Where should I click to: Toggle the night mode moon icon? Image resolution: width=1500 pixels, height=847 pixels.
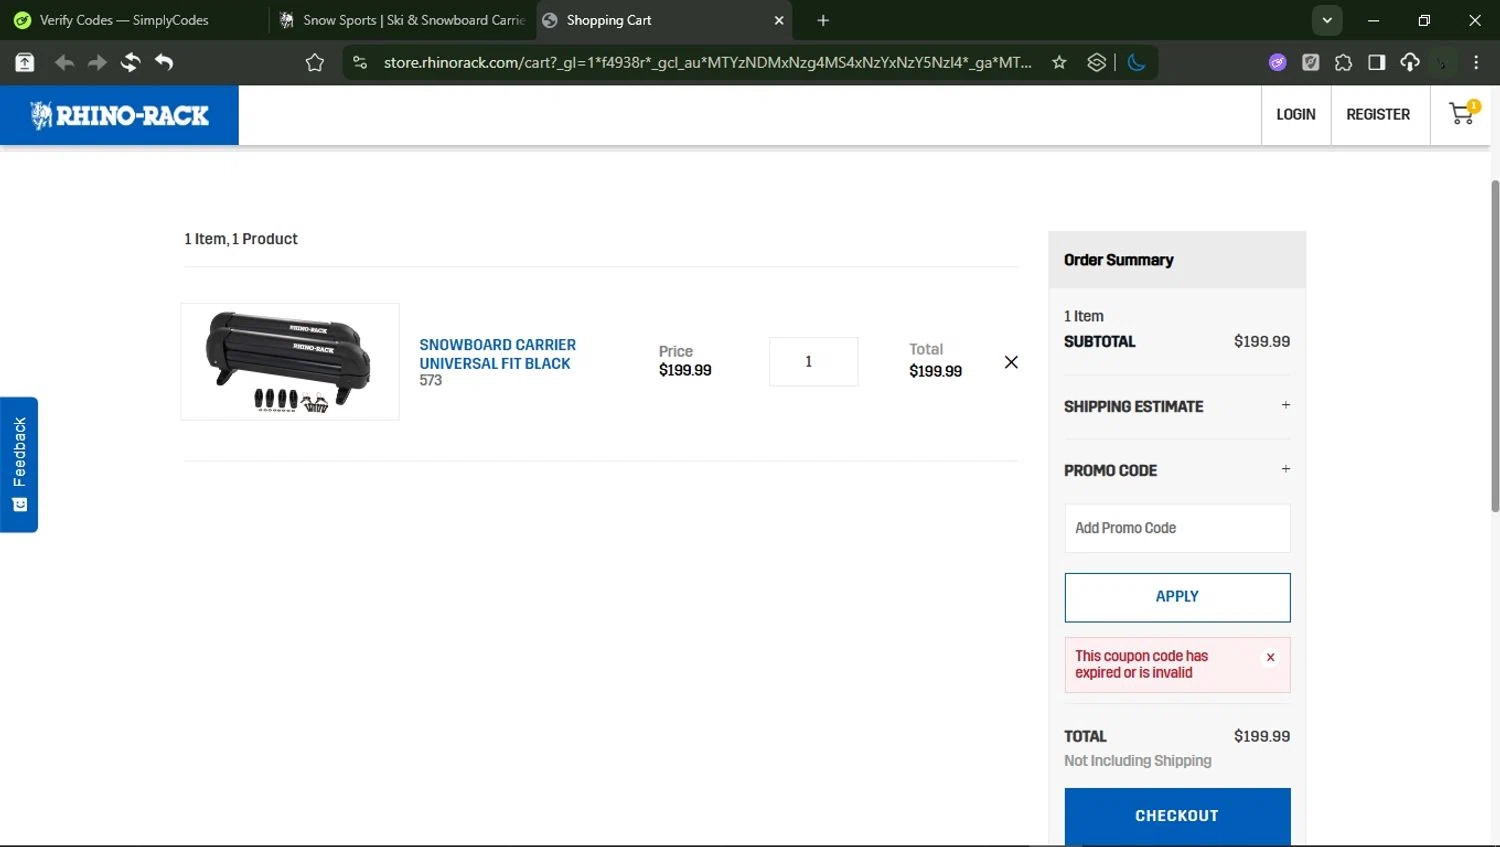tap(1136, 62)
